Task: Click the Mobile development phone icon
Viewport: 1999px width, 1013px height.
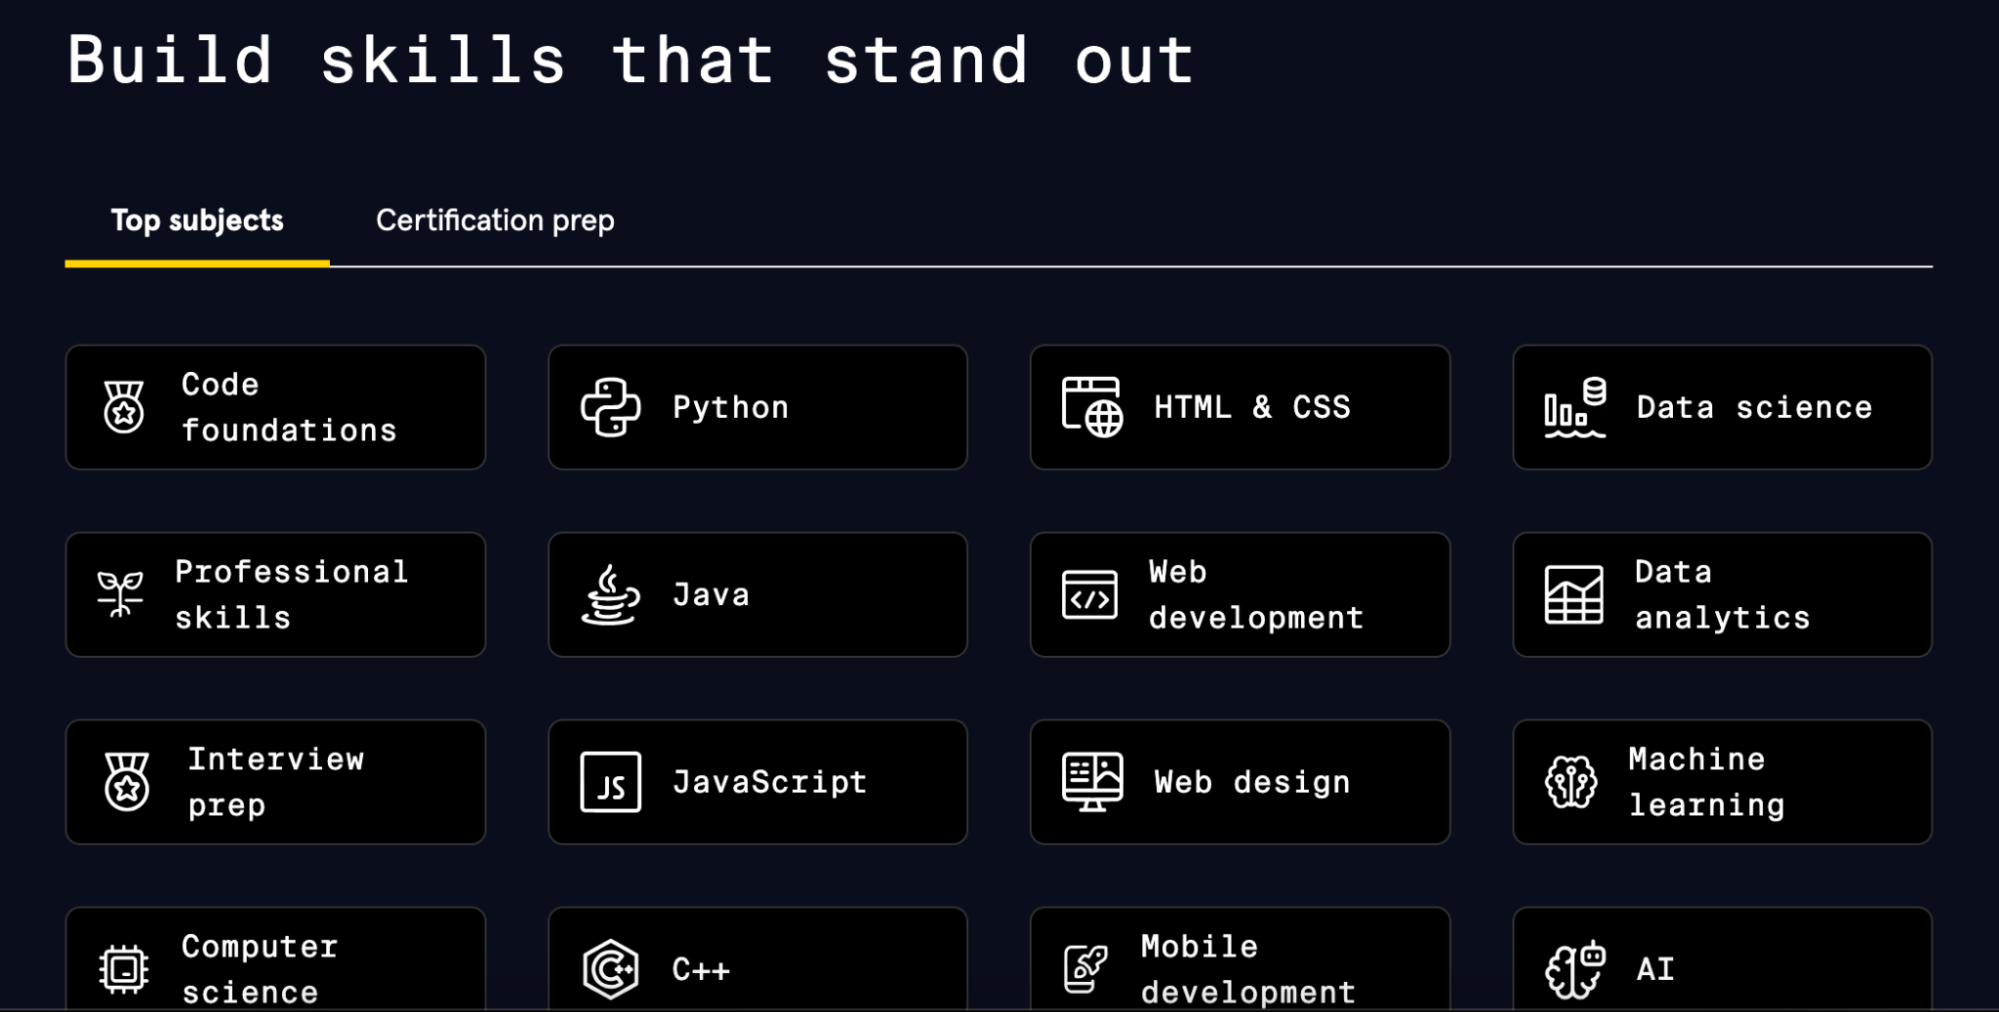Action: click(1088, 967)
